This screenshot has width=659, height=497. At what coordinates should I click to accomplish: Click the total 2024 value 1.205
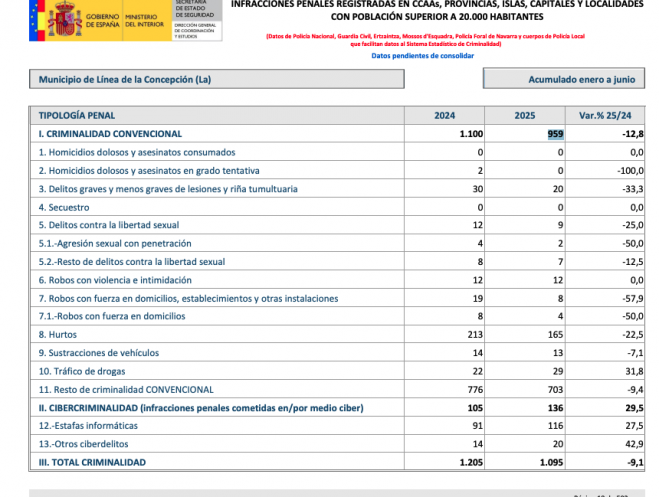click(x=471, y=462)
